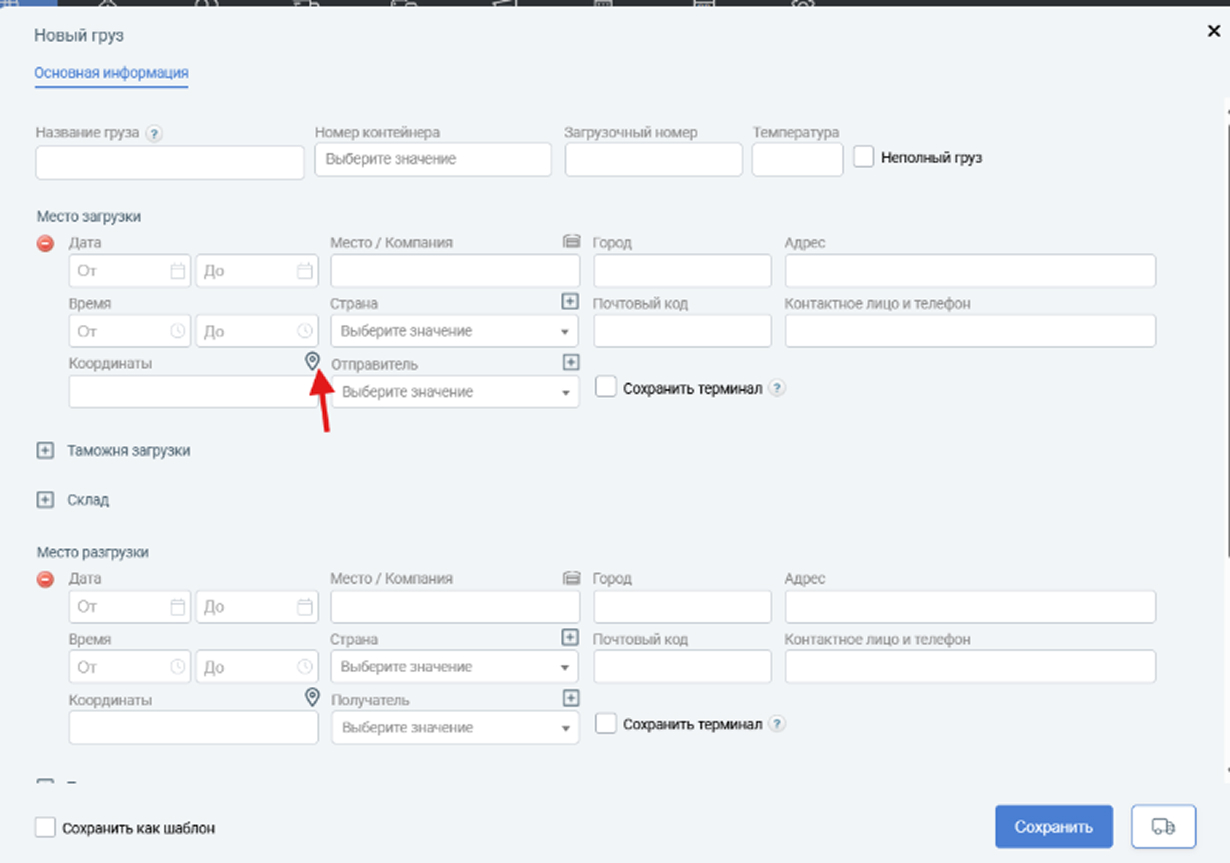Image resolution: width=1230 pixels, height=863 pixels.
Task: Remove loading place with red minus icon
Action: click(x=45, y=243)
